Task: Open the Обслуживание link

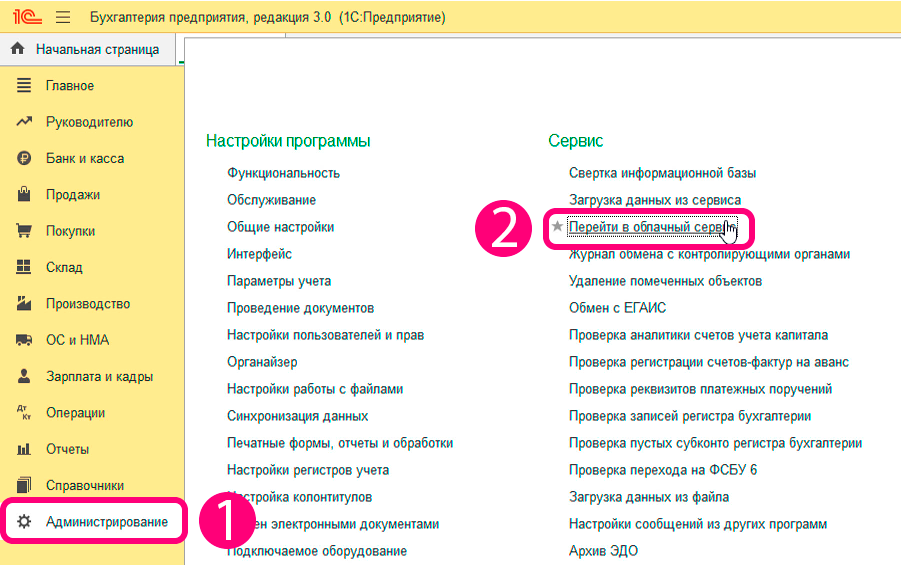Action: click(271, 200)
